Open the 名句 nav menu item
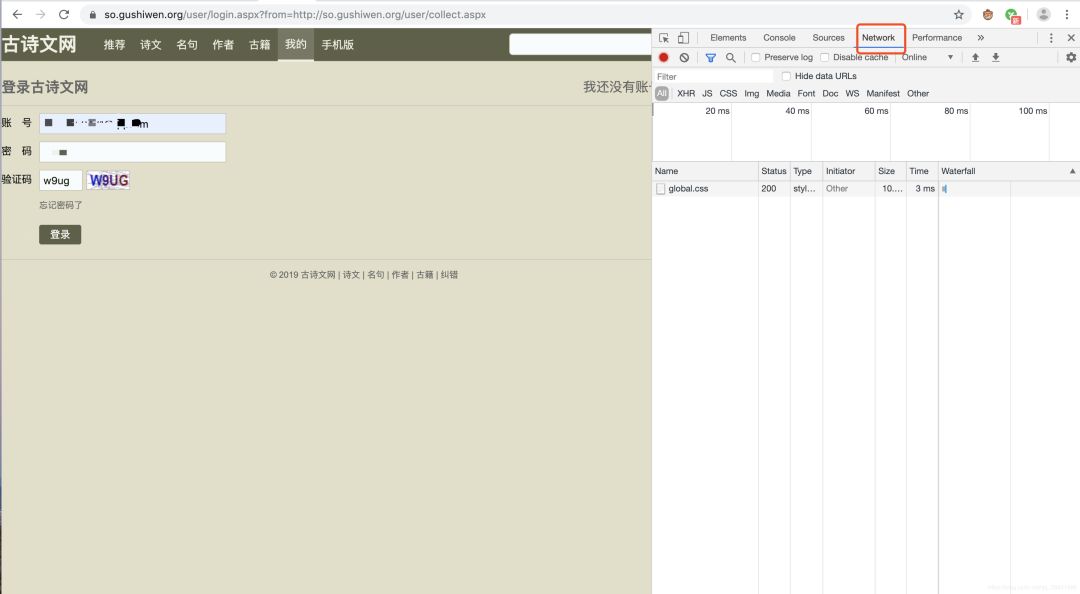The height and width of the screenshot is (594, 1080). 187,45
